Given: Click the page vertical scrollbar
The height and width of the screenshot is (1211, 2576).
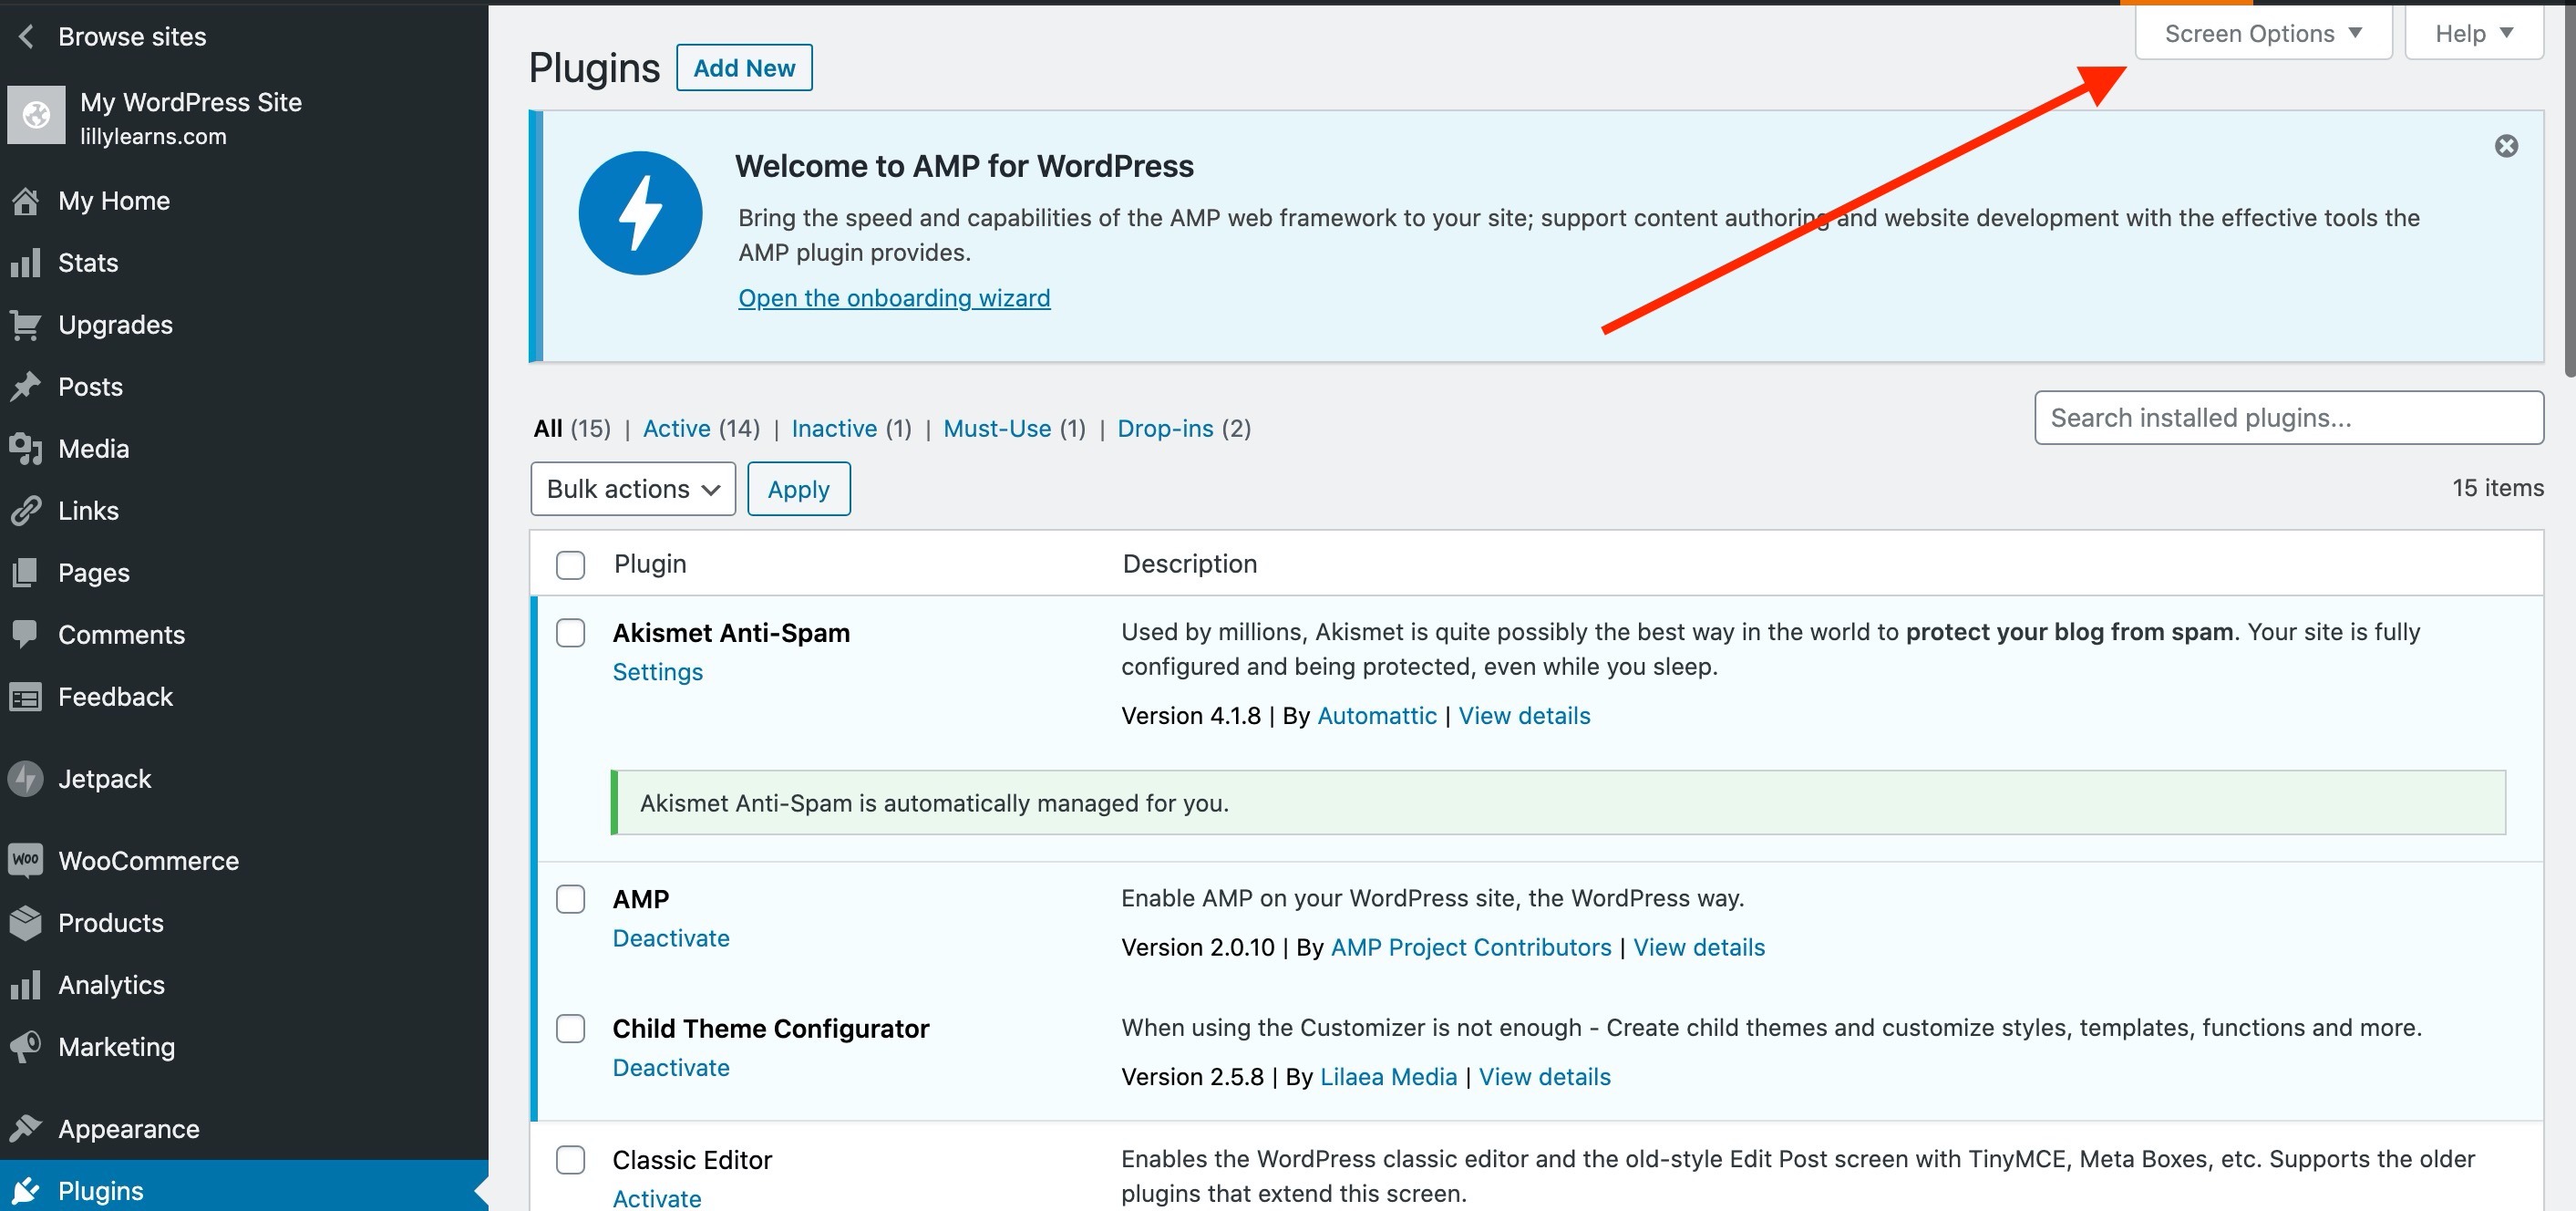Looking at the screenshot, I should click(x=2570, y=190).
